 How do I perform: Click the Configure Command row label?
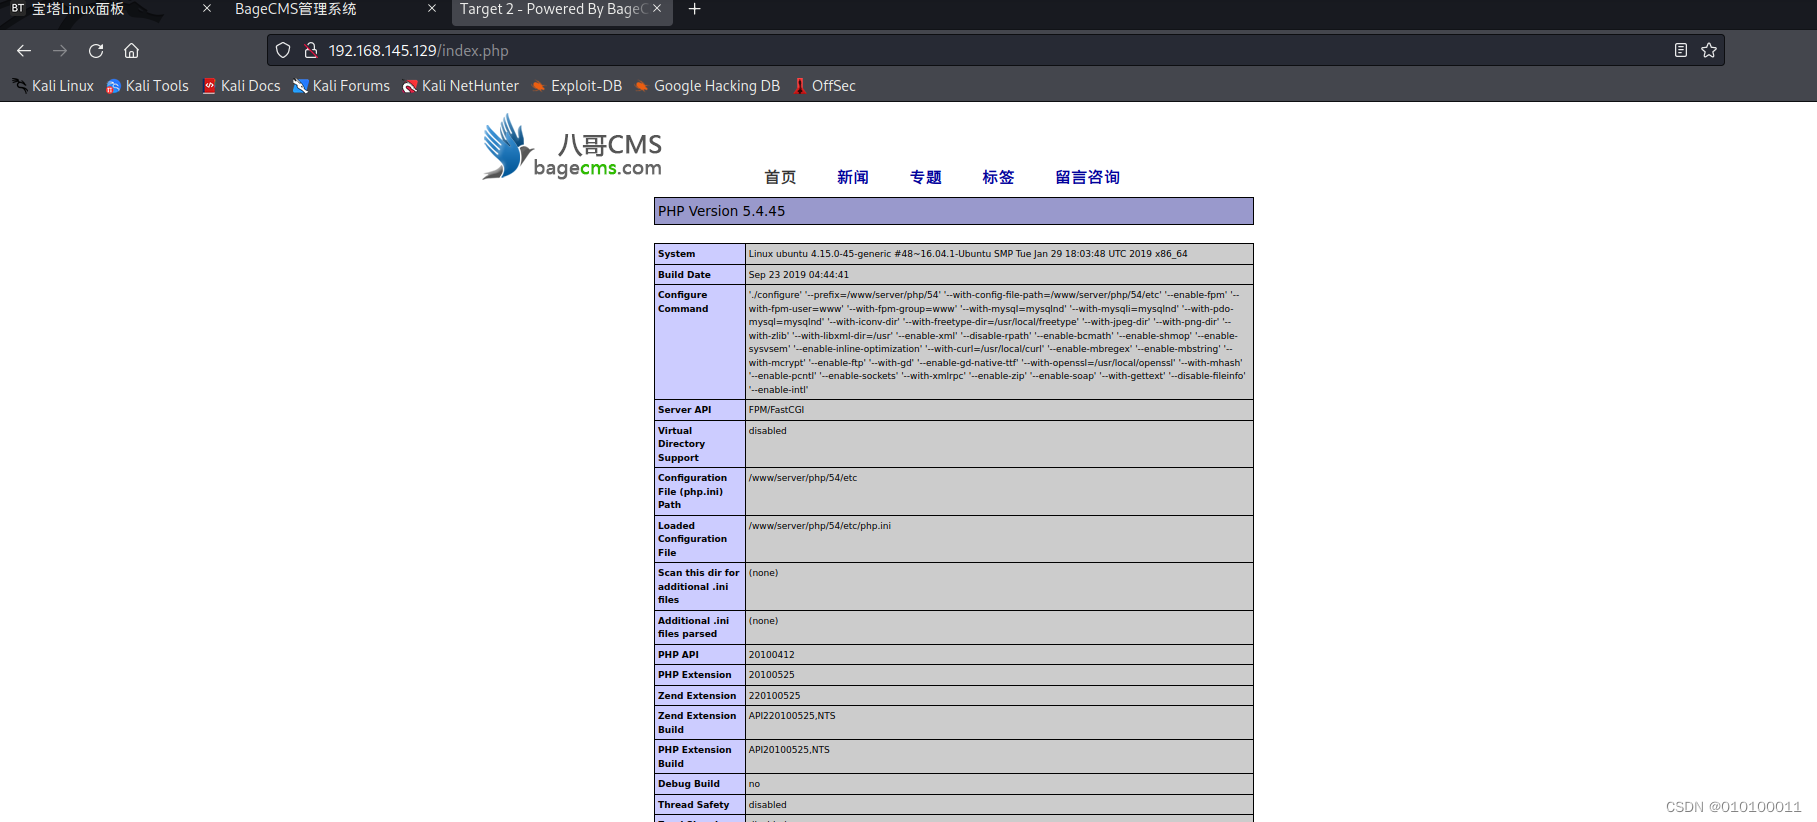tap(683, 302)
